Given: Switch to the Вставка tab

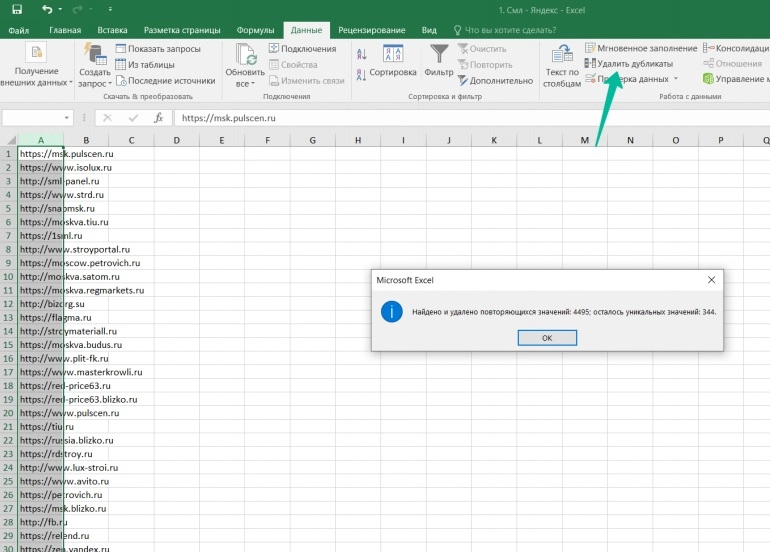Looking at the screenshot, I should [112, 30].
